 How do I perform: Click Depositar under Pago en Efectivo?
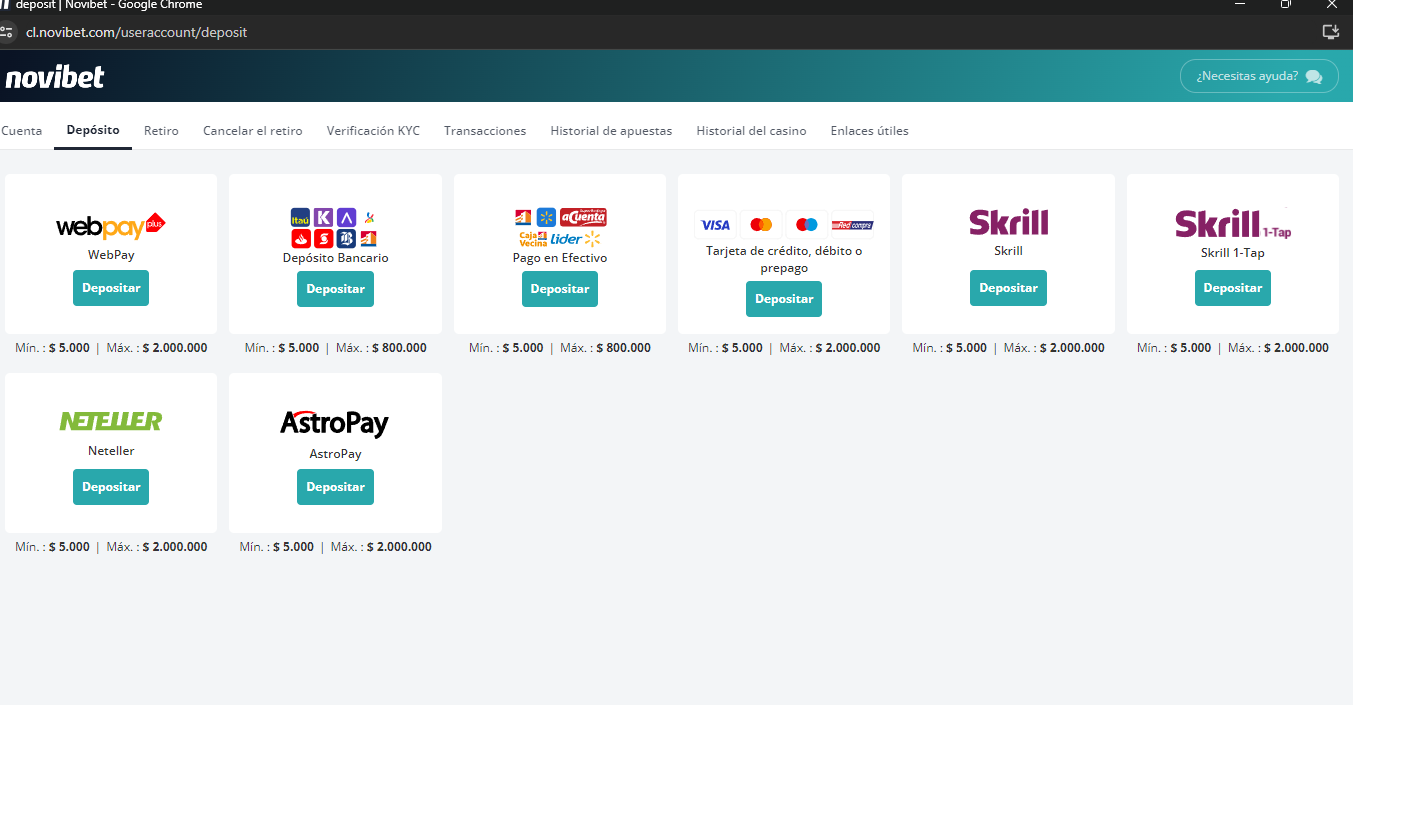point(560,289)
